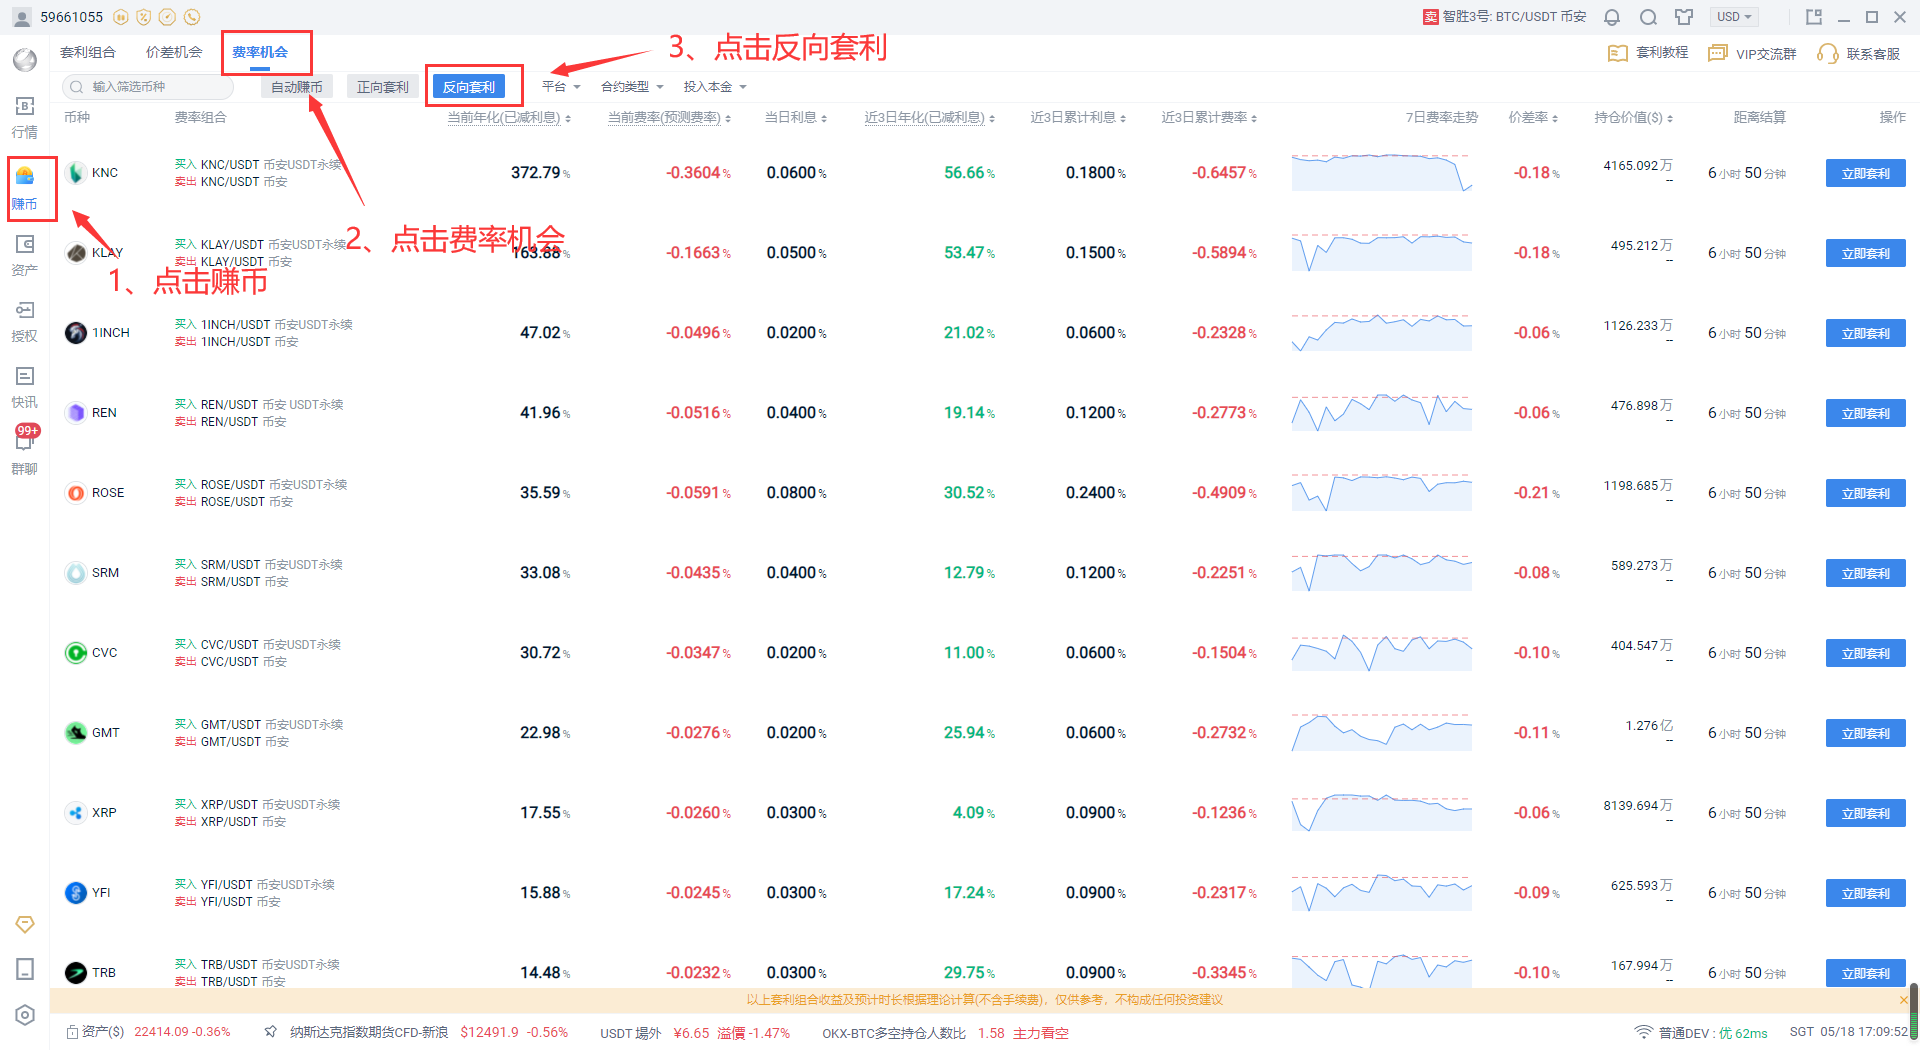The height and width of the screenshot is (1050, 1920).
Task: Open the CVC 7-day rate trend chart
Action: [1381, 653]
